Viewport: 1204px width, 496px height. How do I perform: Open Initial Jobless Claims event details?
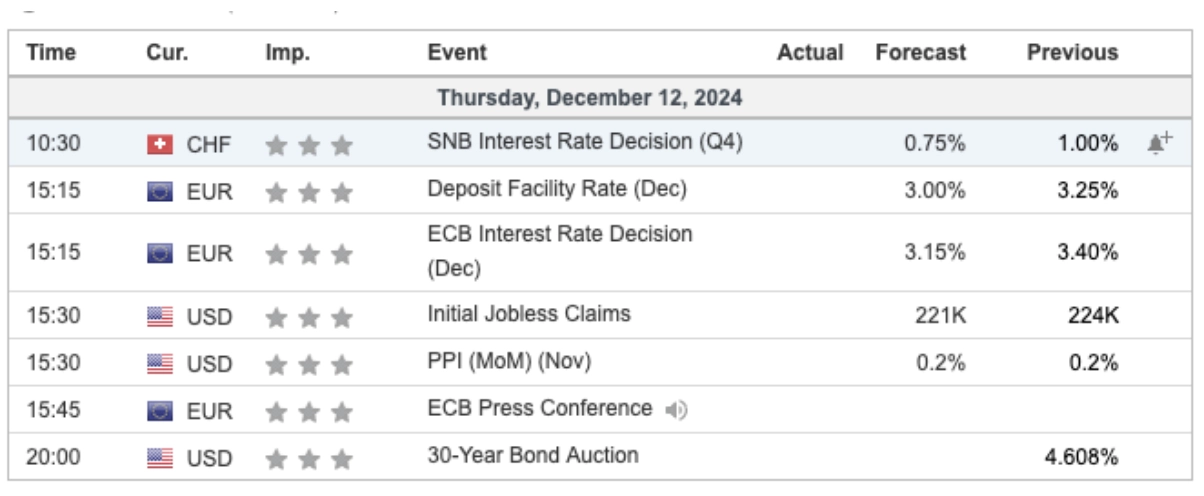529,314
